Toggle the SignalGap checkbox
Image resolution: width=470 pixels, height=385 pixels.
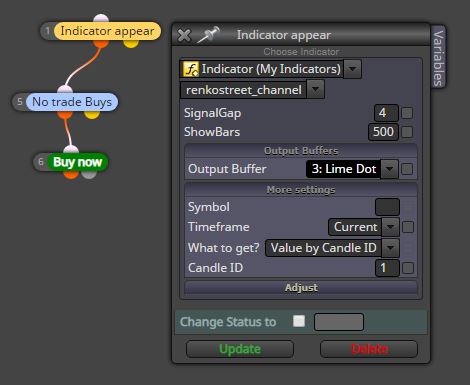coord(407,113)
